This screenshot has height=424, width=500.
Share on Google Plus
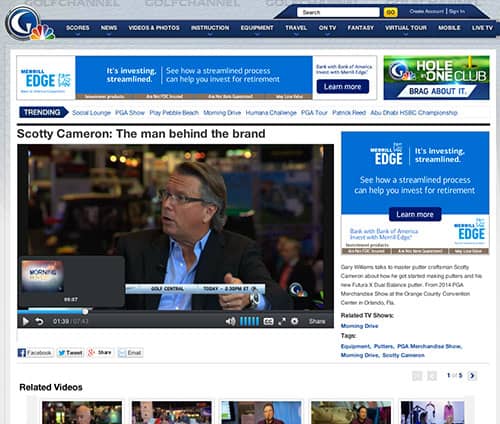tap(100, 352)
